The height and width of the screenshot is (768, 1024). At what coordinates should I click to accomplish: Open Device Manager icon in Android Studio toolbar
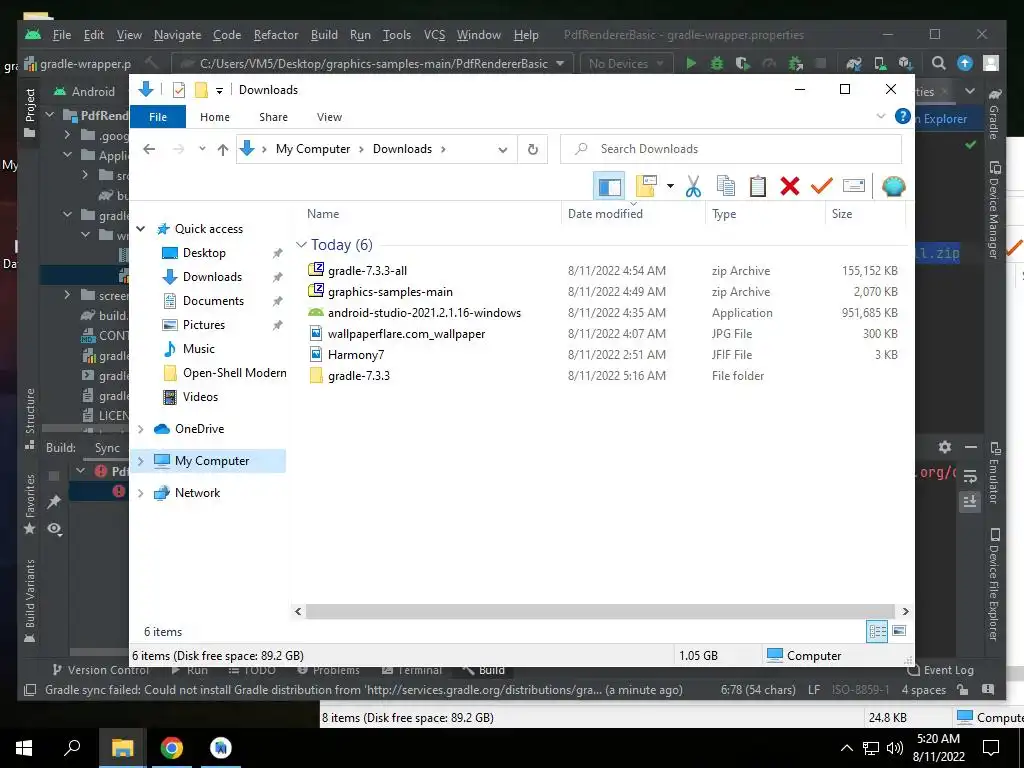point(880,63)
